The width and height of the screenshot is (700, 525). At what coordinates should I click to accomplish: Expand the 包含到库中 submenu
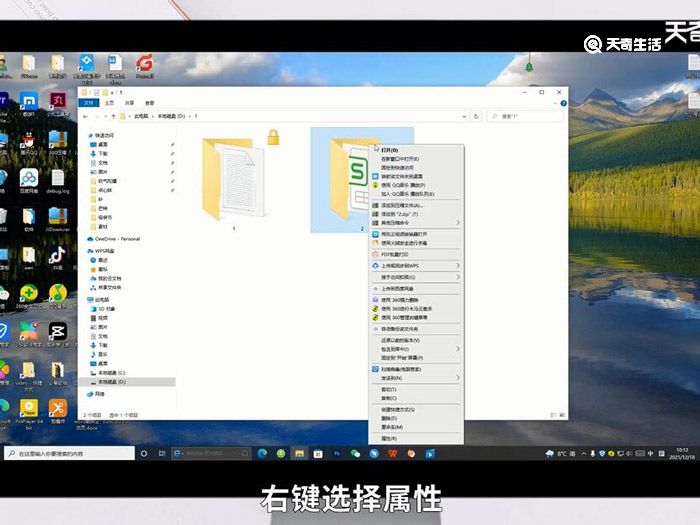coord(416,349)
